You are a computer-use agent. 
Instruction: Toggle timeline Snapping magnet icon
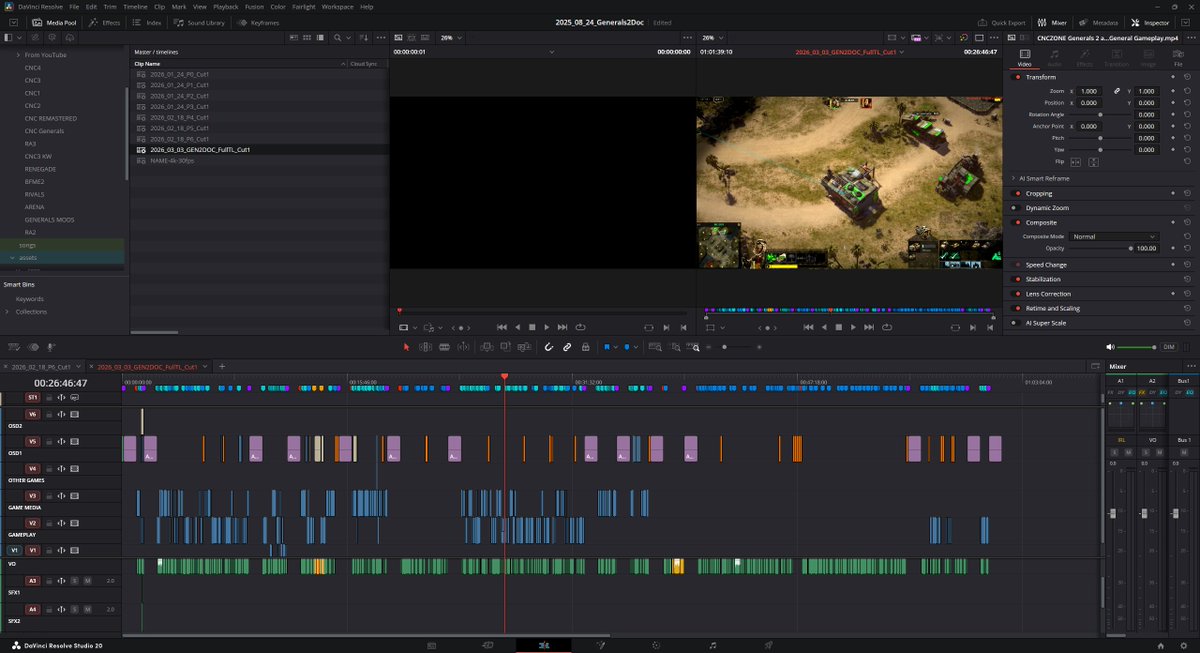(x=548, y=347)
